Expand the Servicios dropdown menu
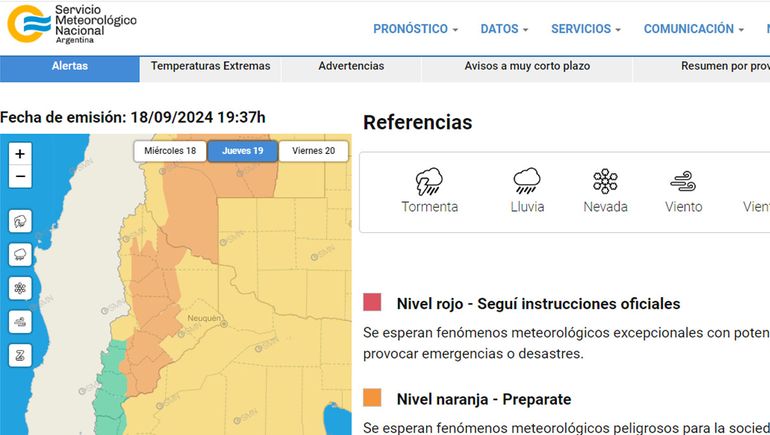This screenshot has height=435, width=770. click(585, 29)
